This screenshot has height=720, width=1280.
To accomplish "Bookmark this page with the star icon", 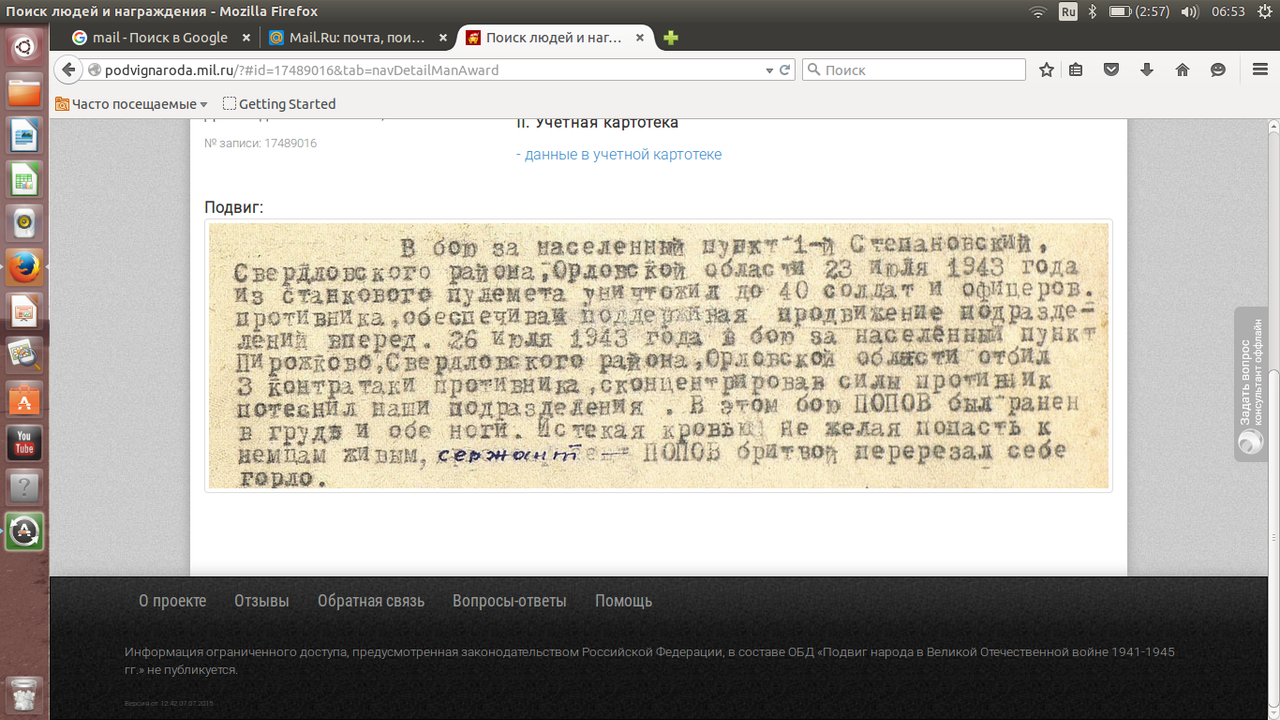I will (x=1046, y=70).
